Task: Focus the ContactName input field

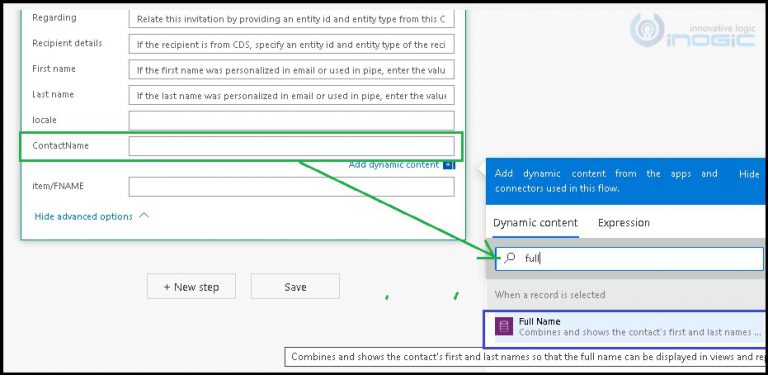Action: [x=291, y=146]
